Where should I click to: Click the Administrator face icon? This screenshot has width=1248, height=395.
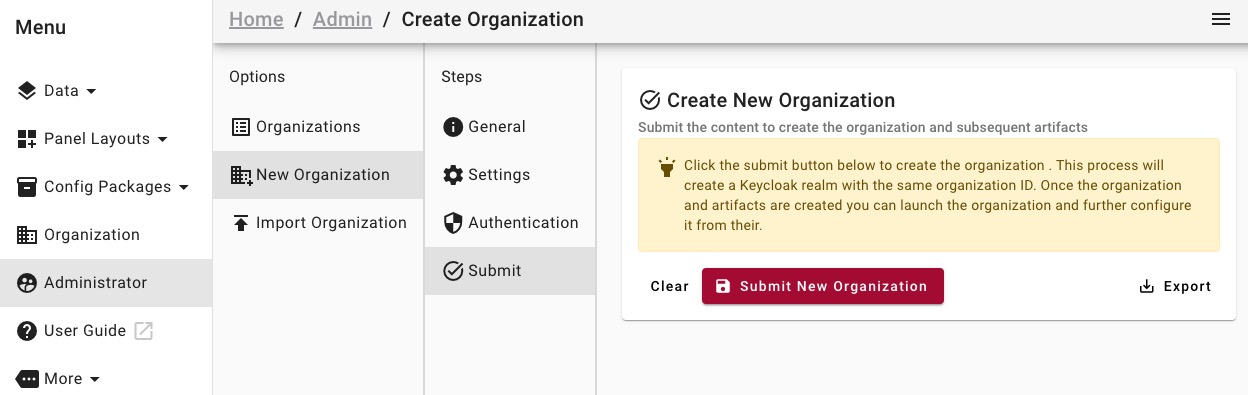click(27, 283)
